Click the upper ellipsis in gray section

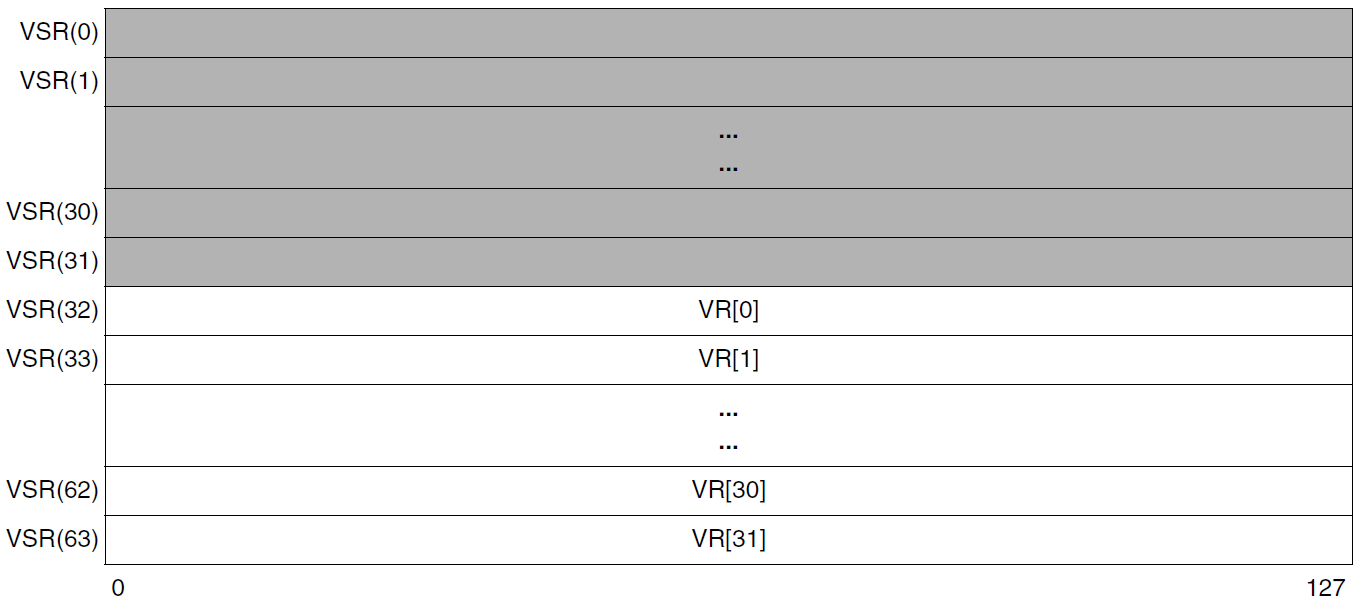pyautogui.click(x=728, y=136)
